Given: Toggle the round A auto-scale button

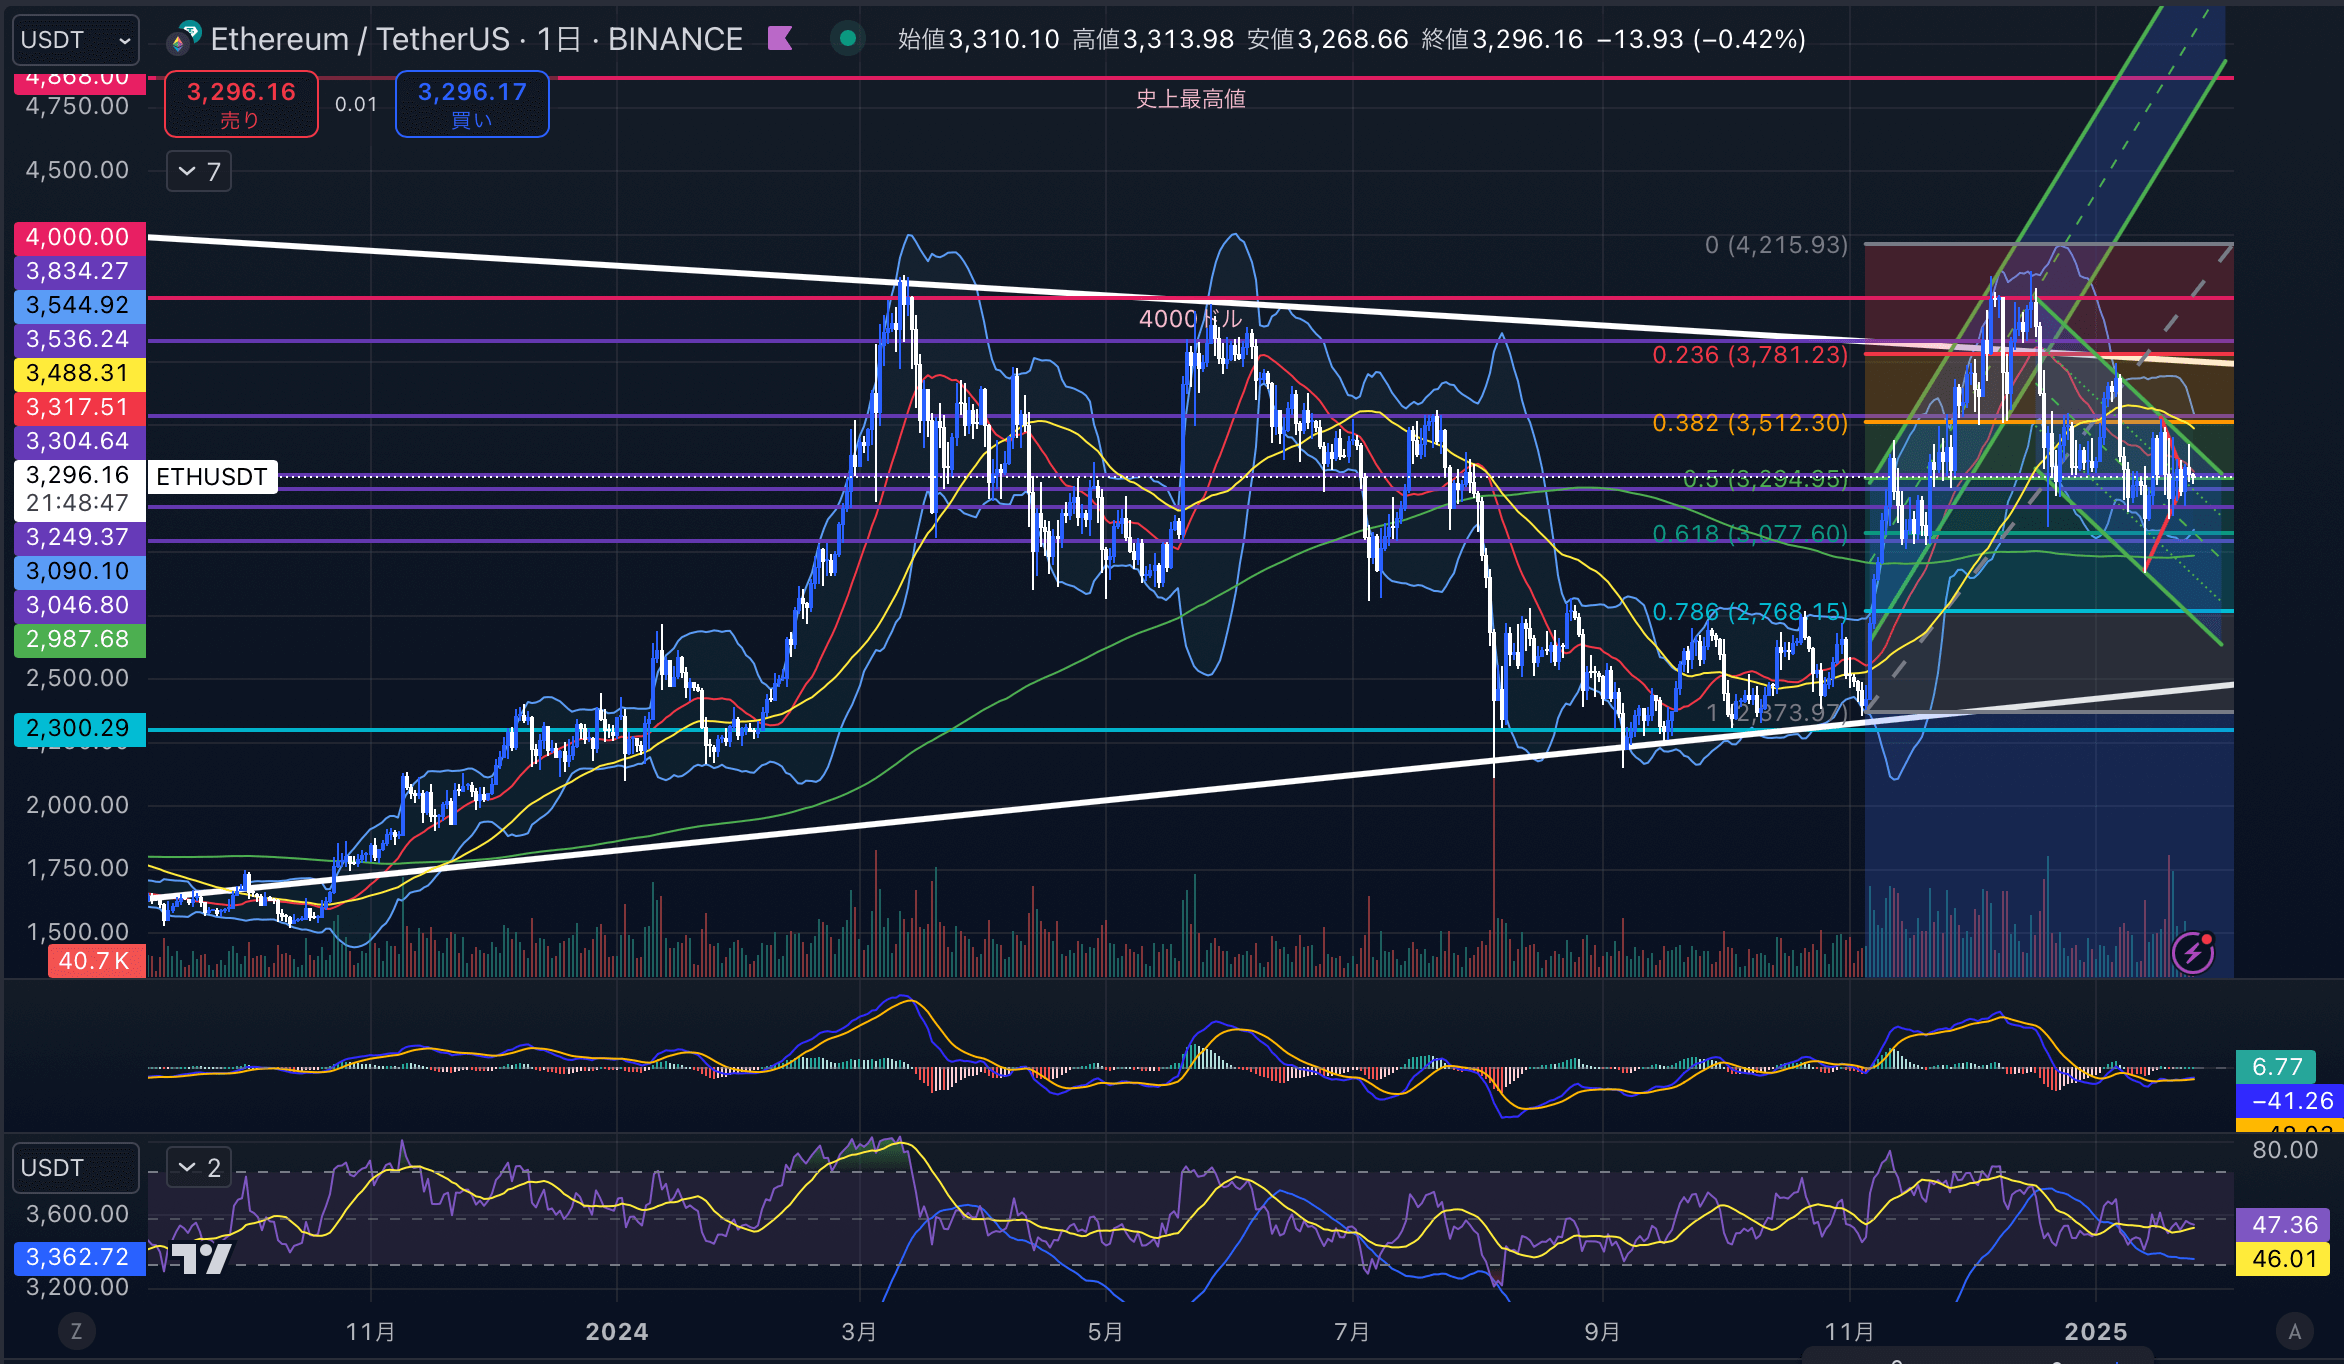Looking at the screenshot, I should click(2295, 1331).
